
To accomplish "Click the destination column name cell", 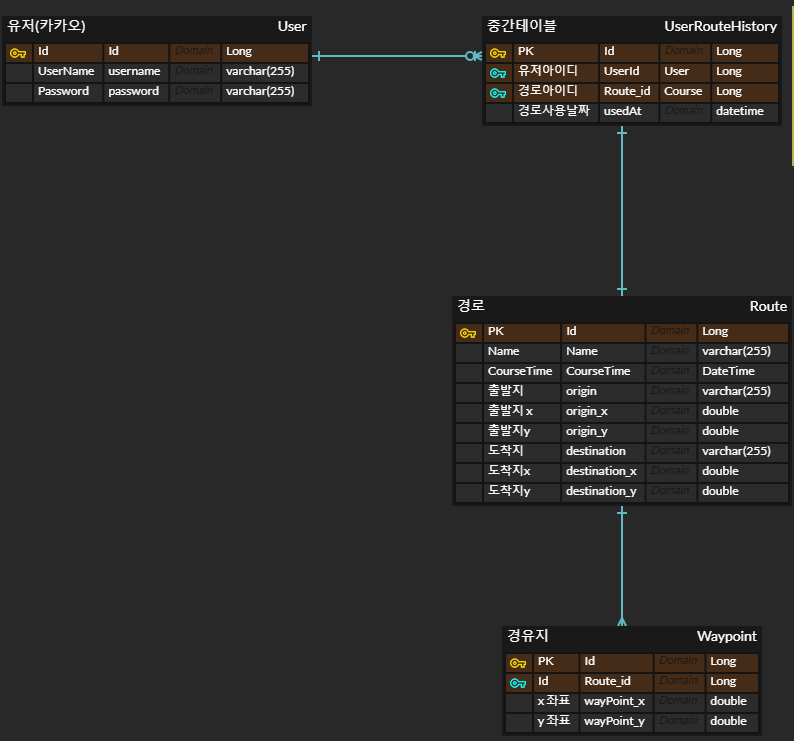I will click(603, 452).
